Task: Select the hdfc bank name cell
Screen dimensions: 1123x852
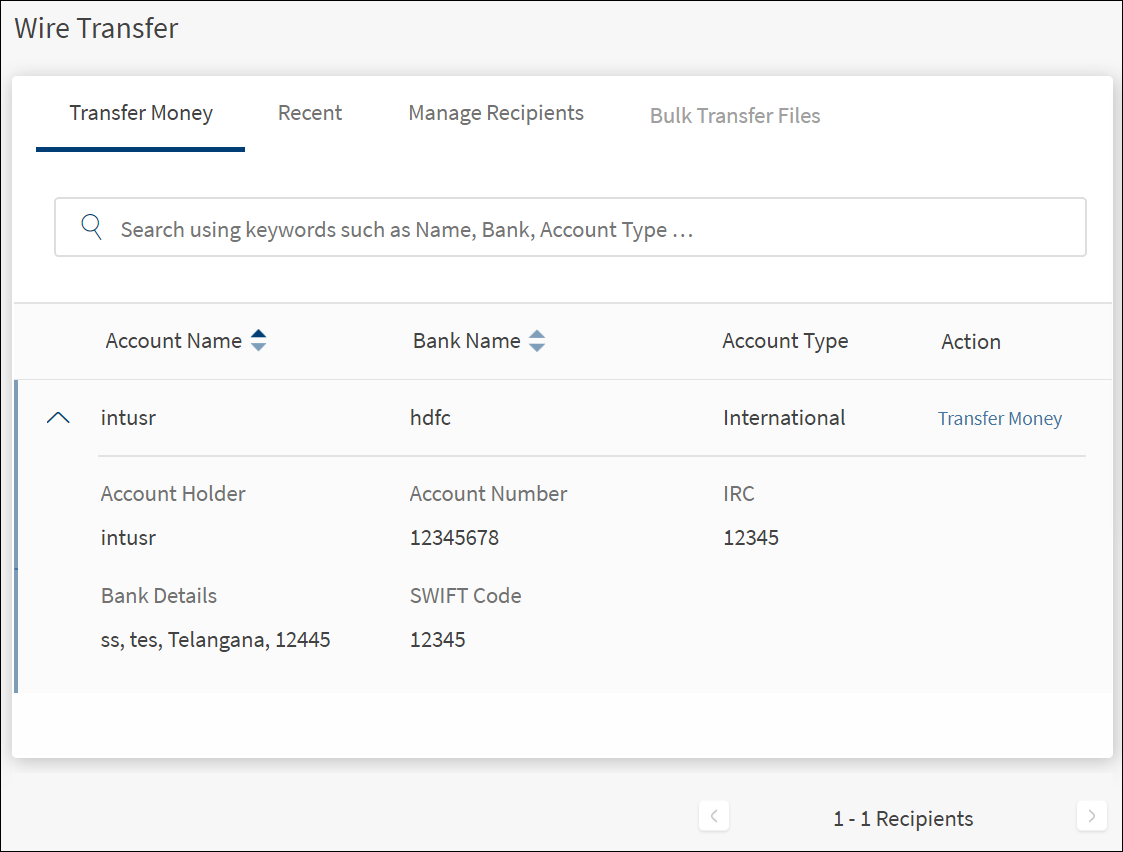Action: [x=430, y=418]
